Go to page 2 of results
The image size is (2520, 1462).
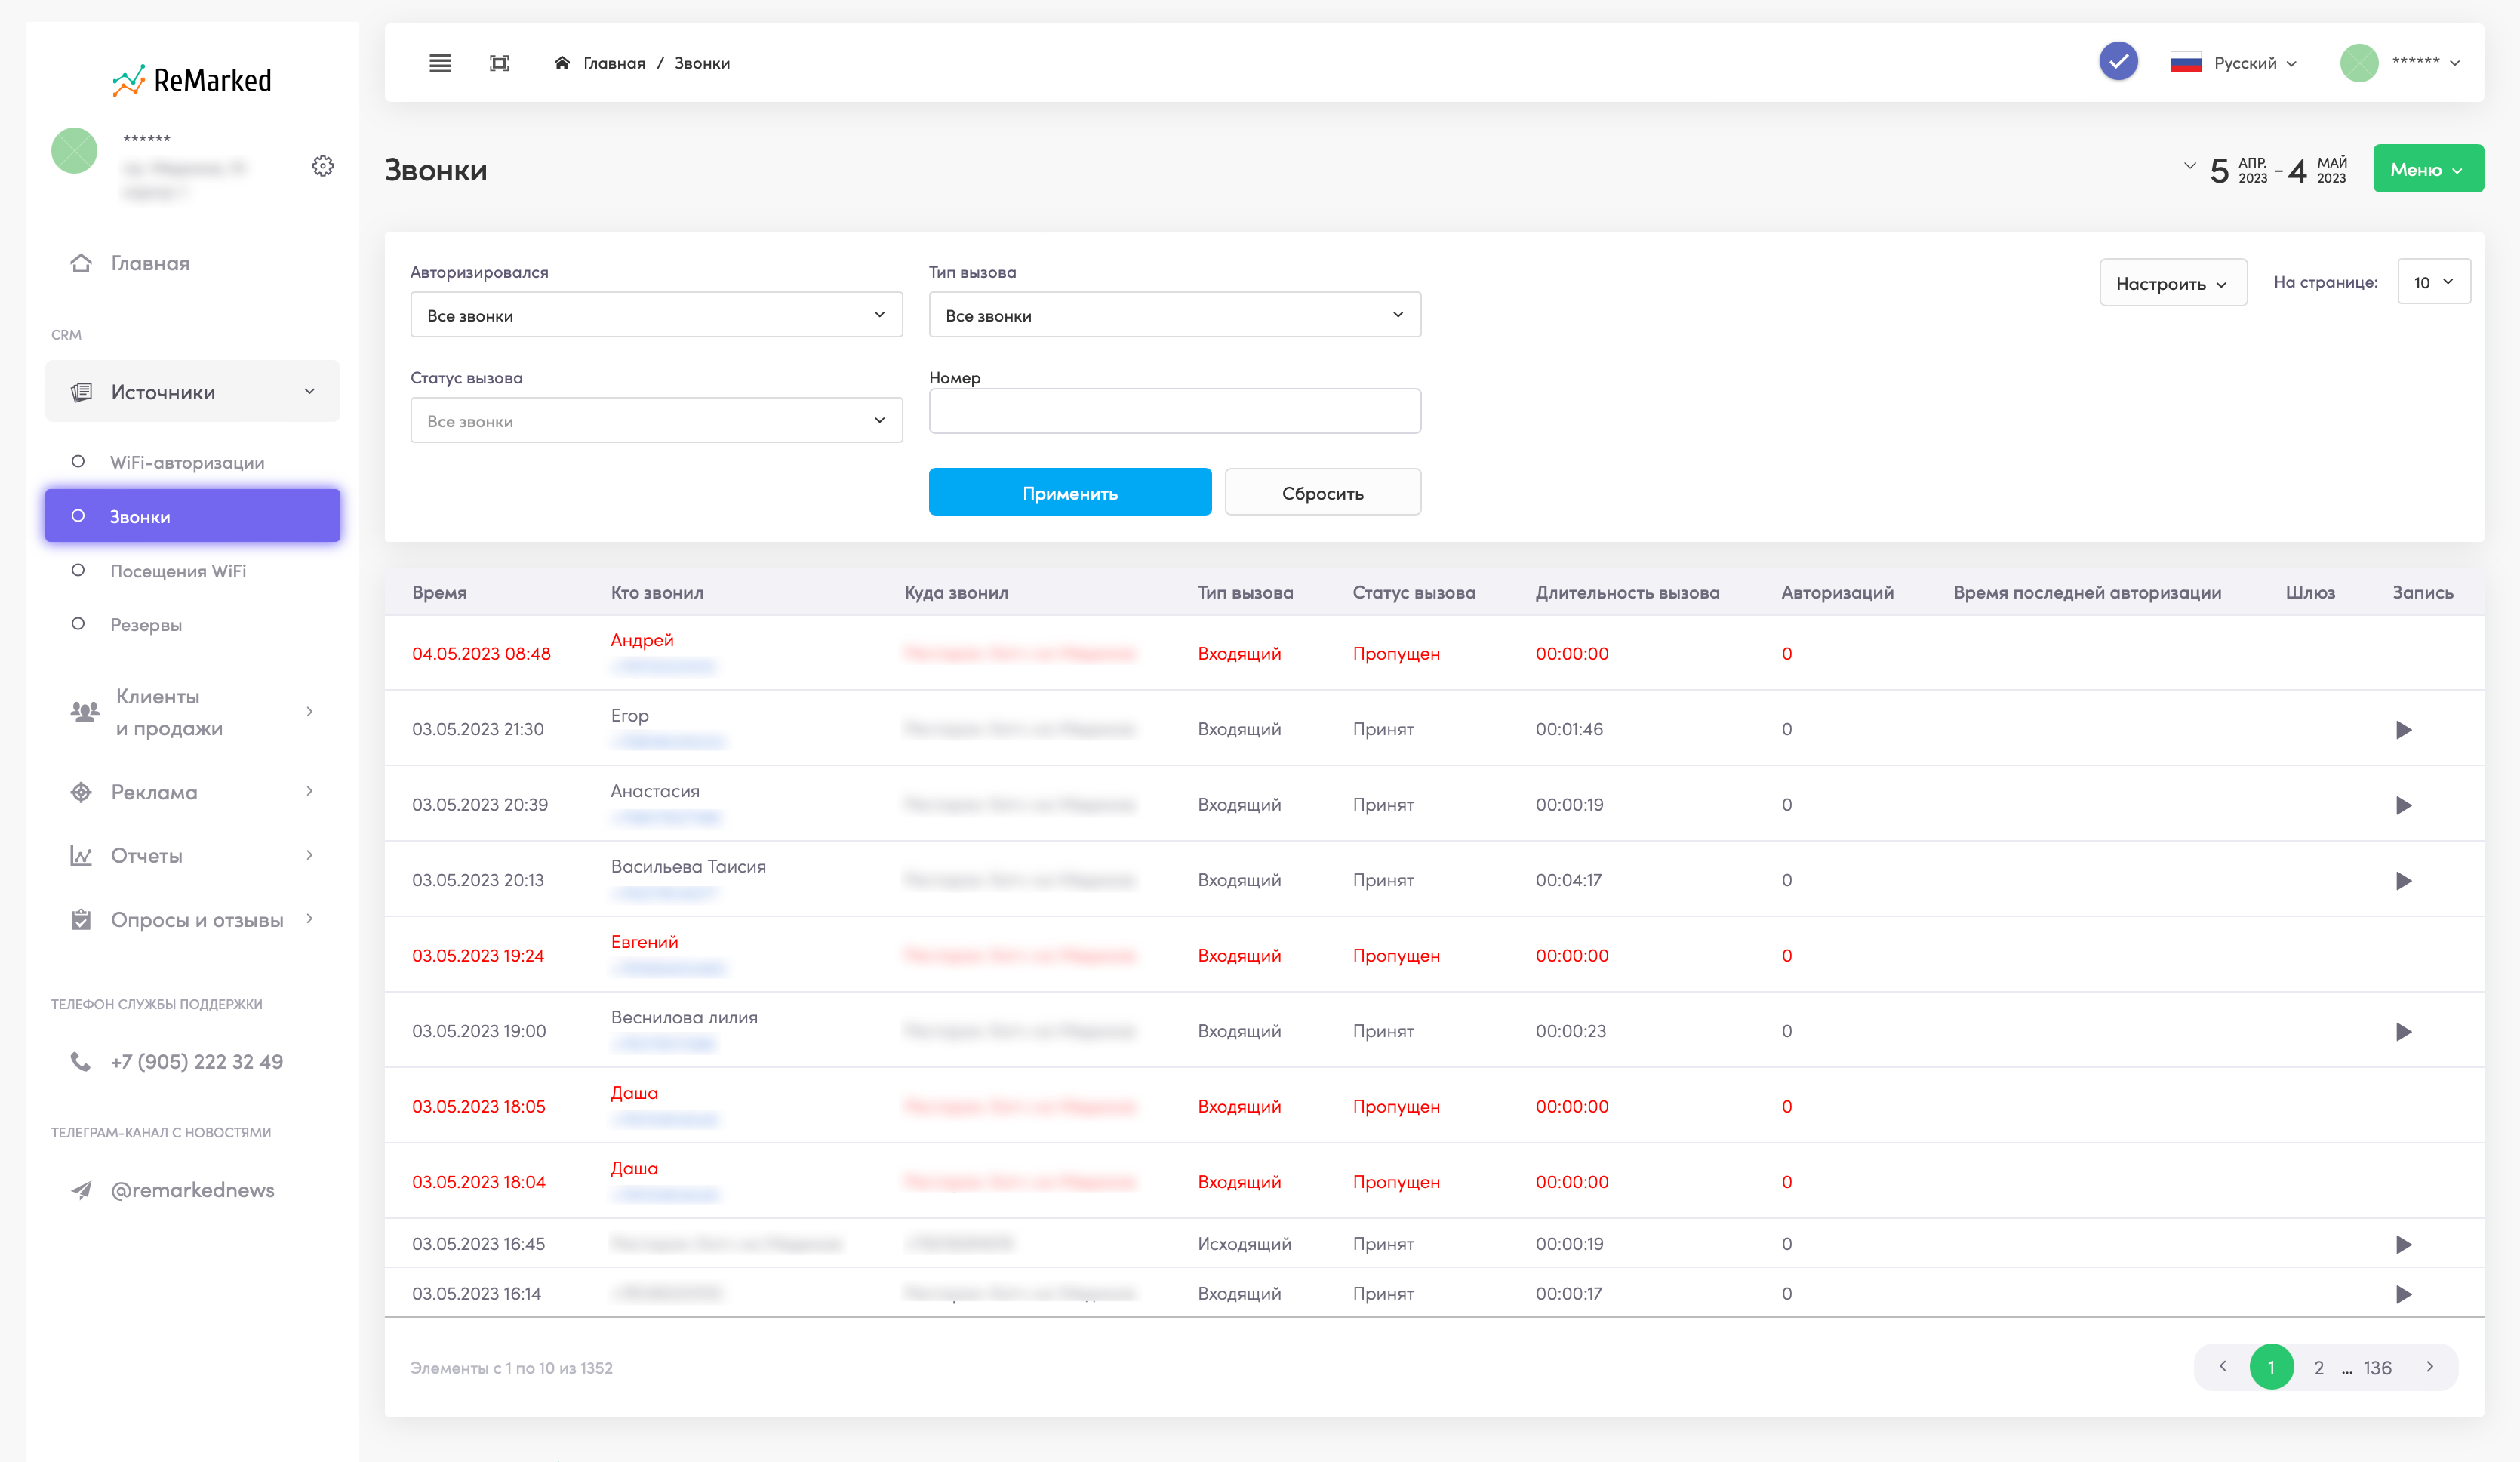[x=2319, y=1368]
